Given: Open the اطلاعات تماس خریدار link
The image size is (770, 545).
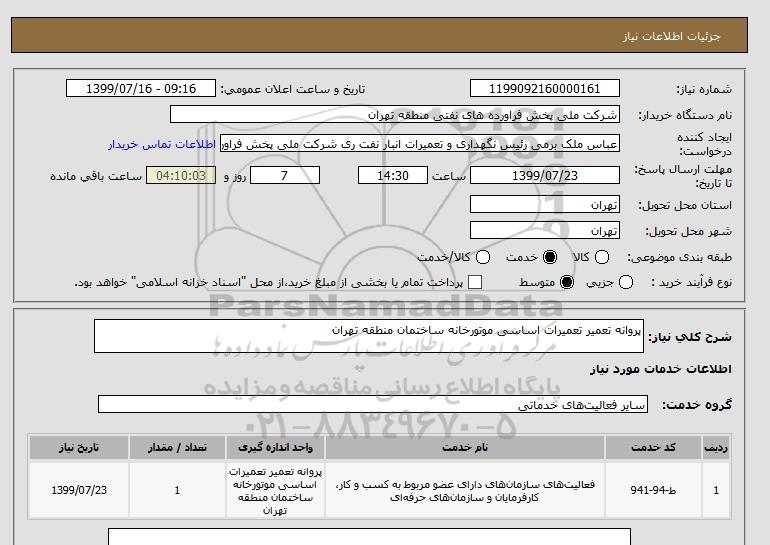Looking at the screenshot, I should coord(162,145).
